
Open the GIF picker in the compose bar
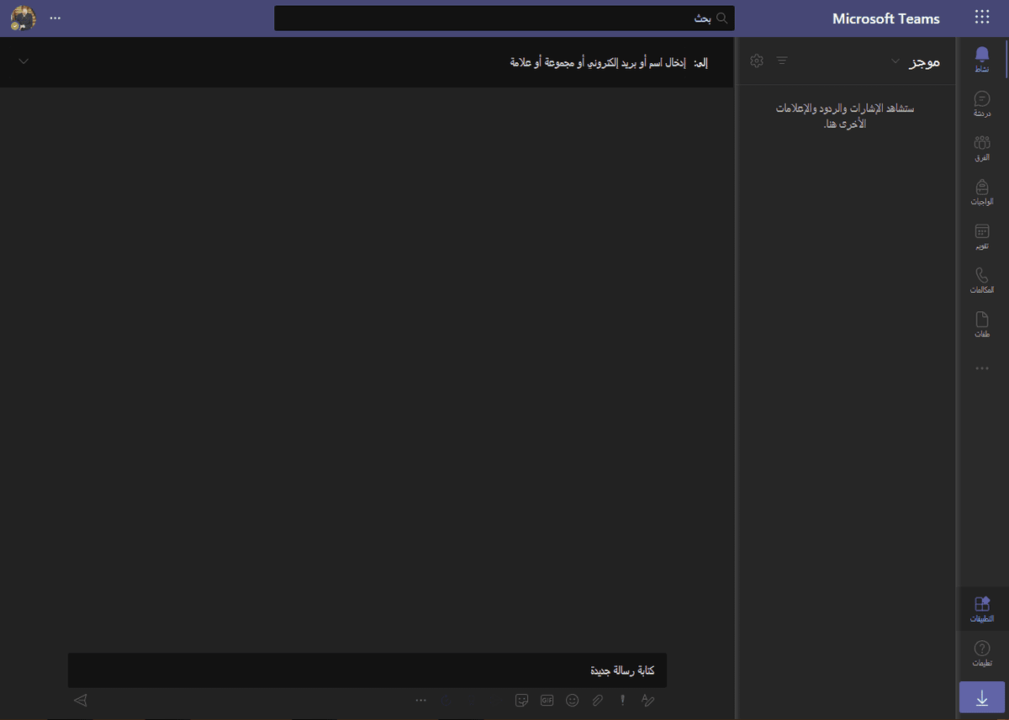(x=546, y=700)
